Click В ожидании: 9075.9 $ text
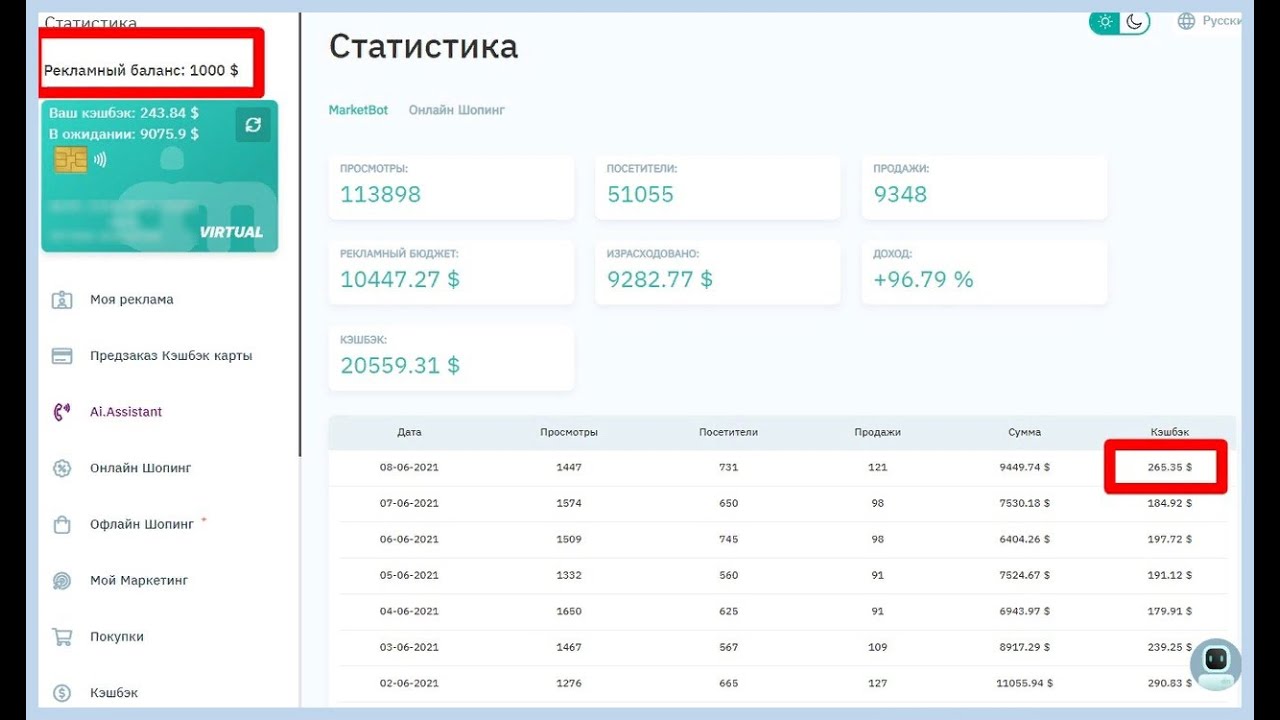1280x720 pixels. 124,134
